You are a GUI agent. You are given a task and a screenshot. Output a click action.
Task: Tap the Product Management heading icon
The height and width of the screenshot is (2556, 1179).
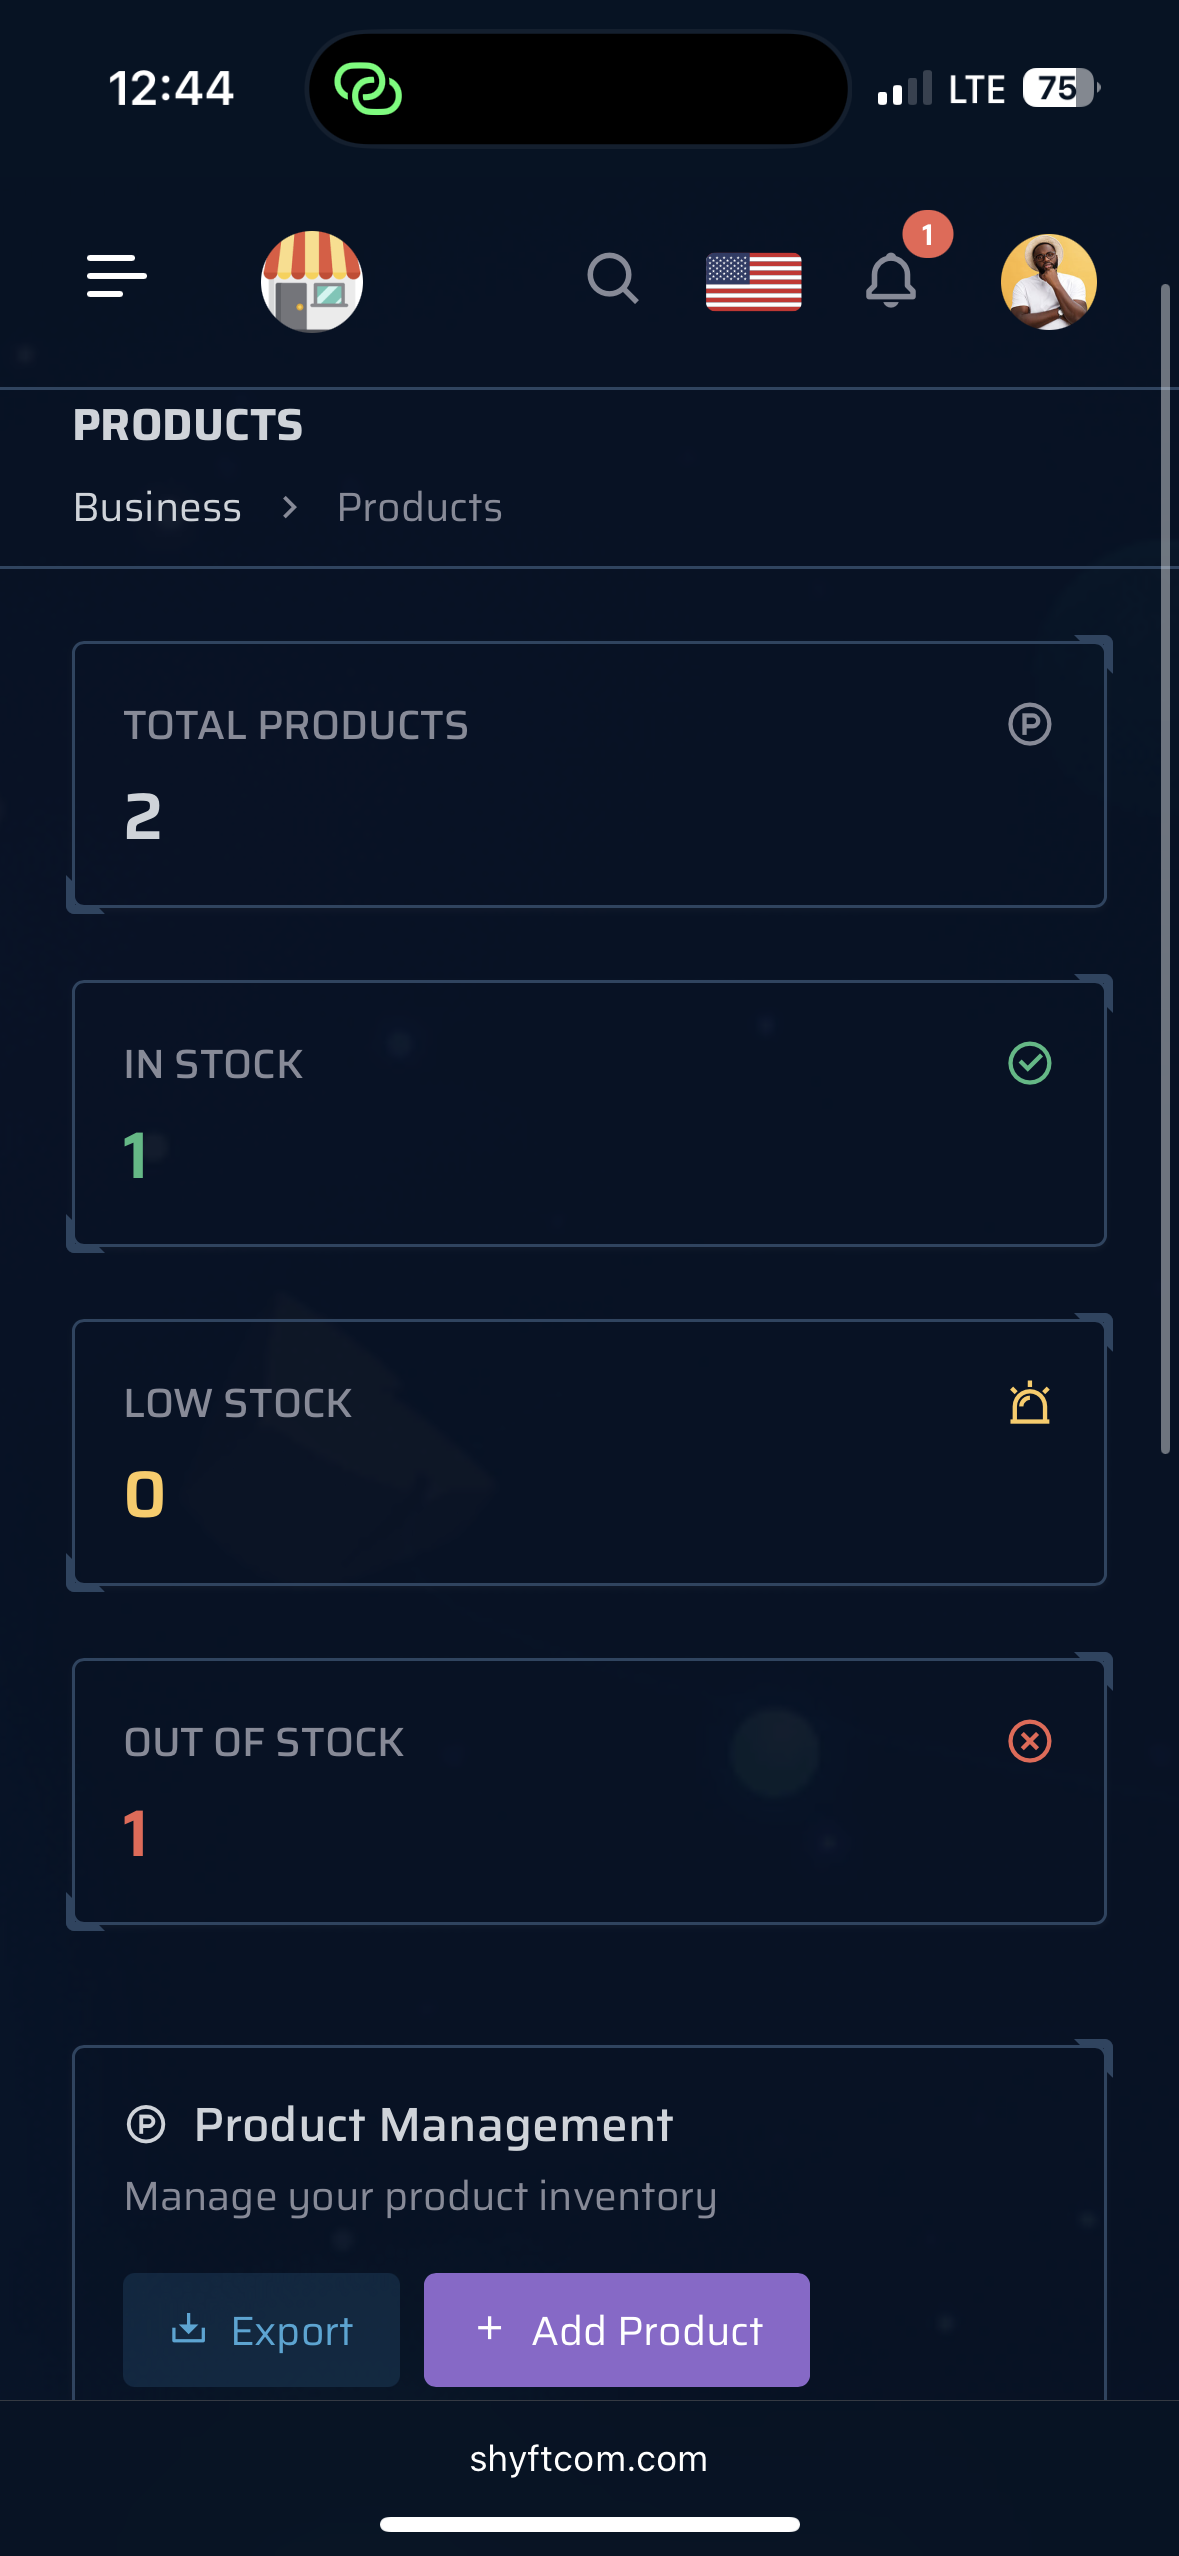click(x=146, y=2124)
